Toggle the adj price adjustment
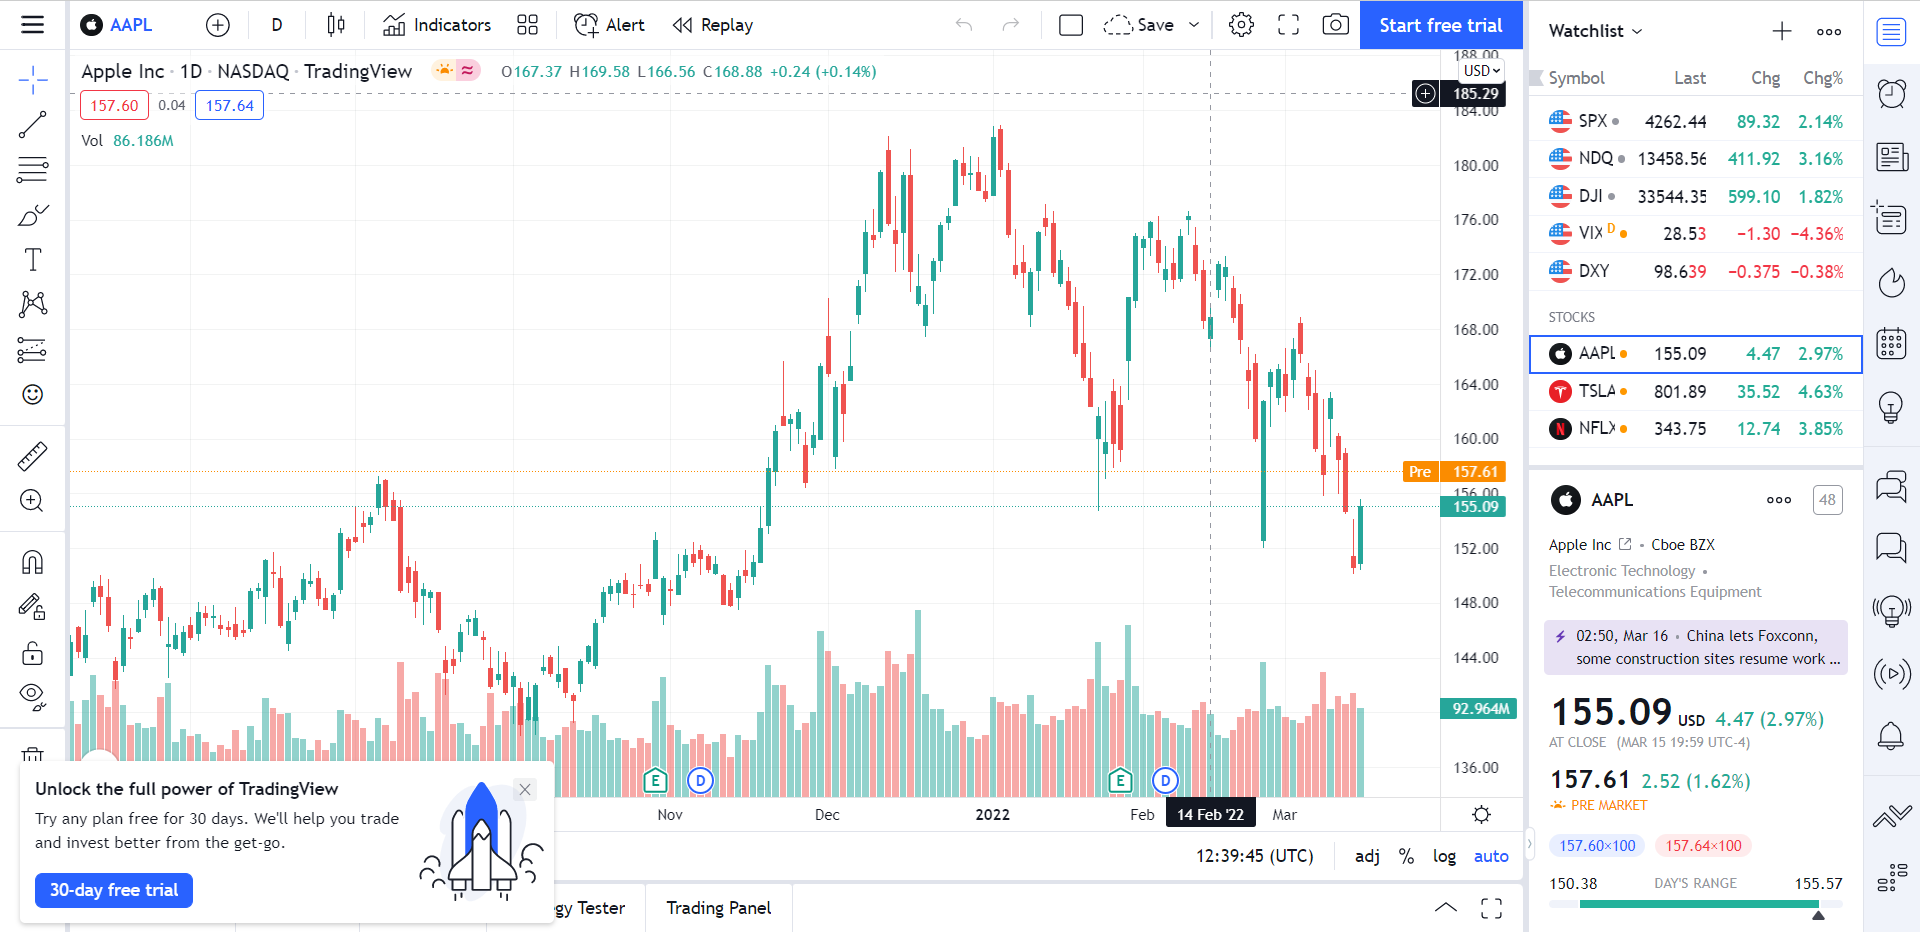 coord(1367,856)
